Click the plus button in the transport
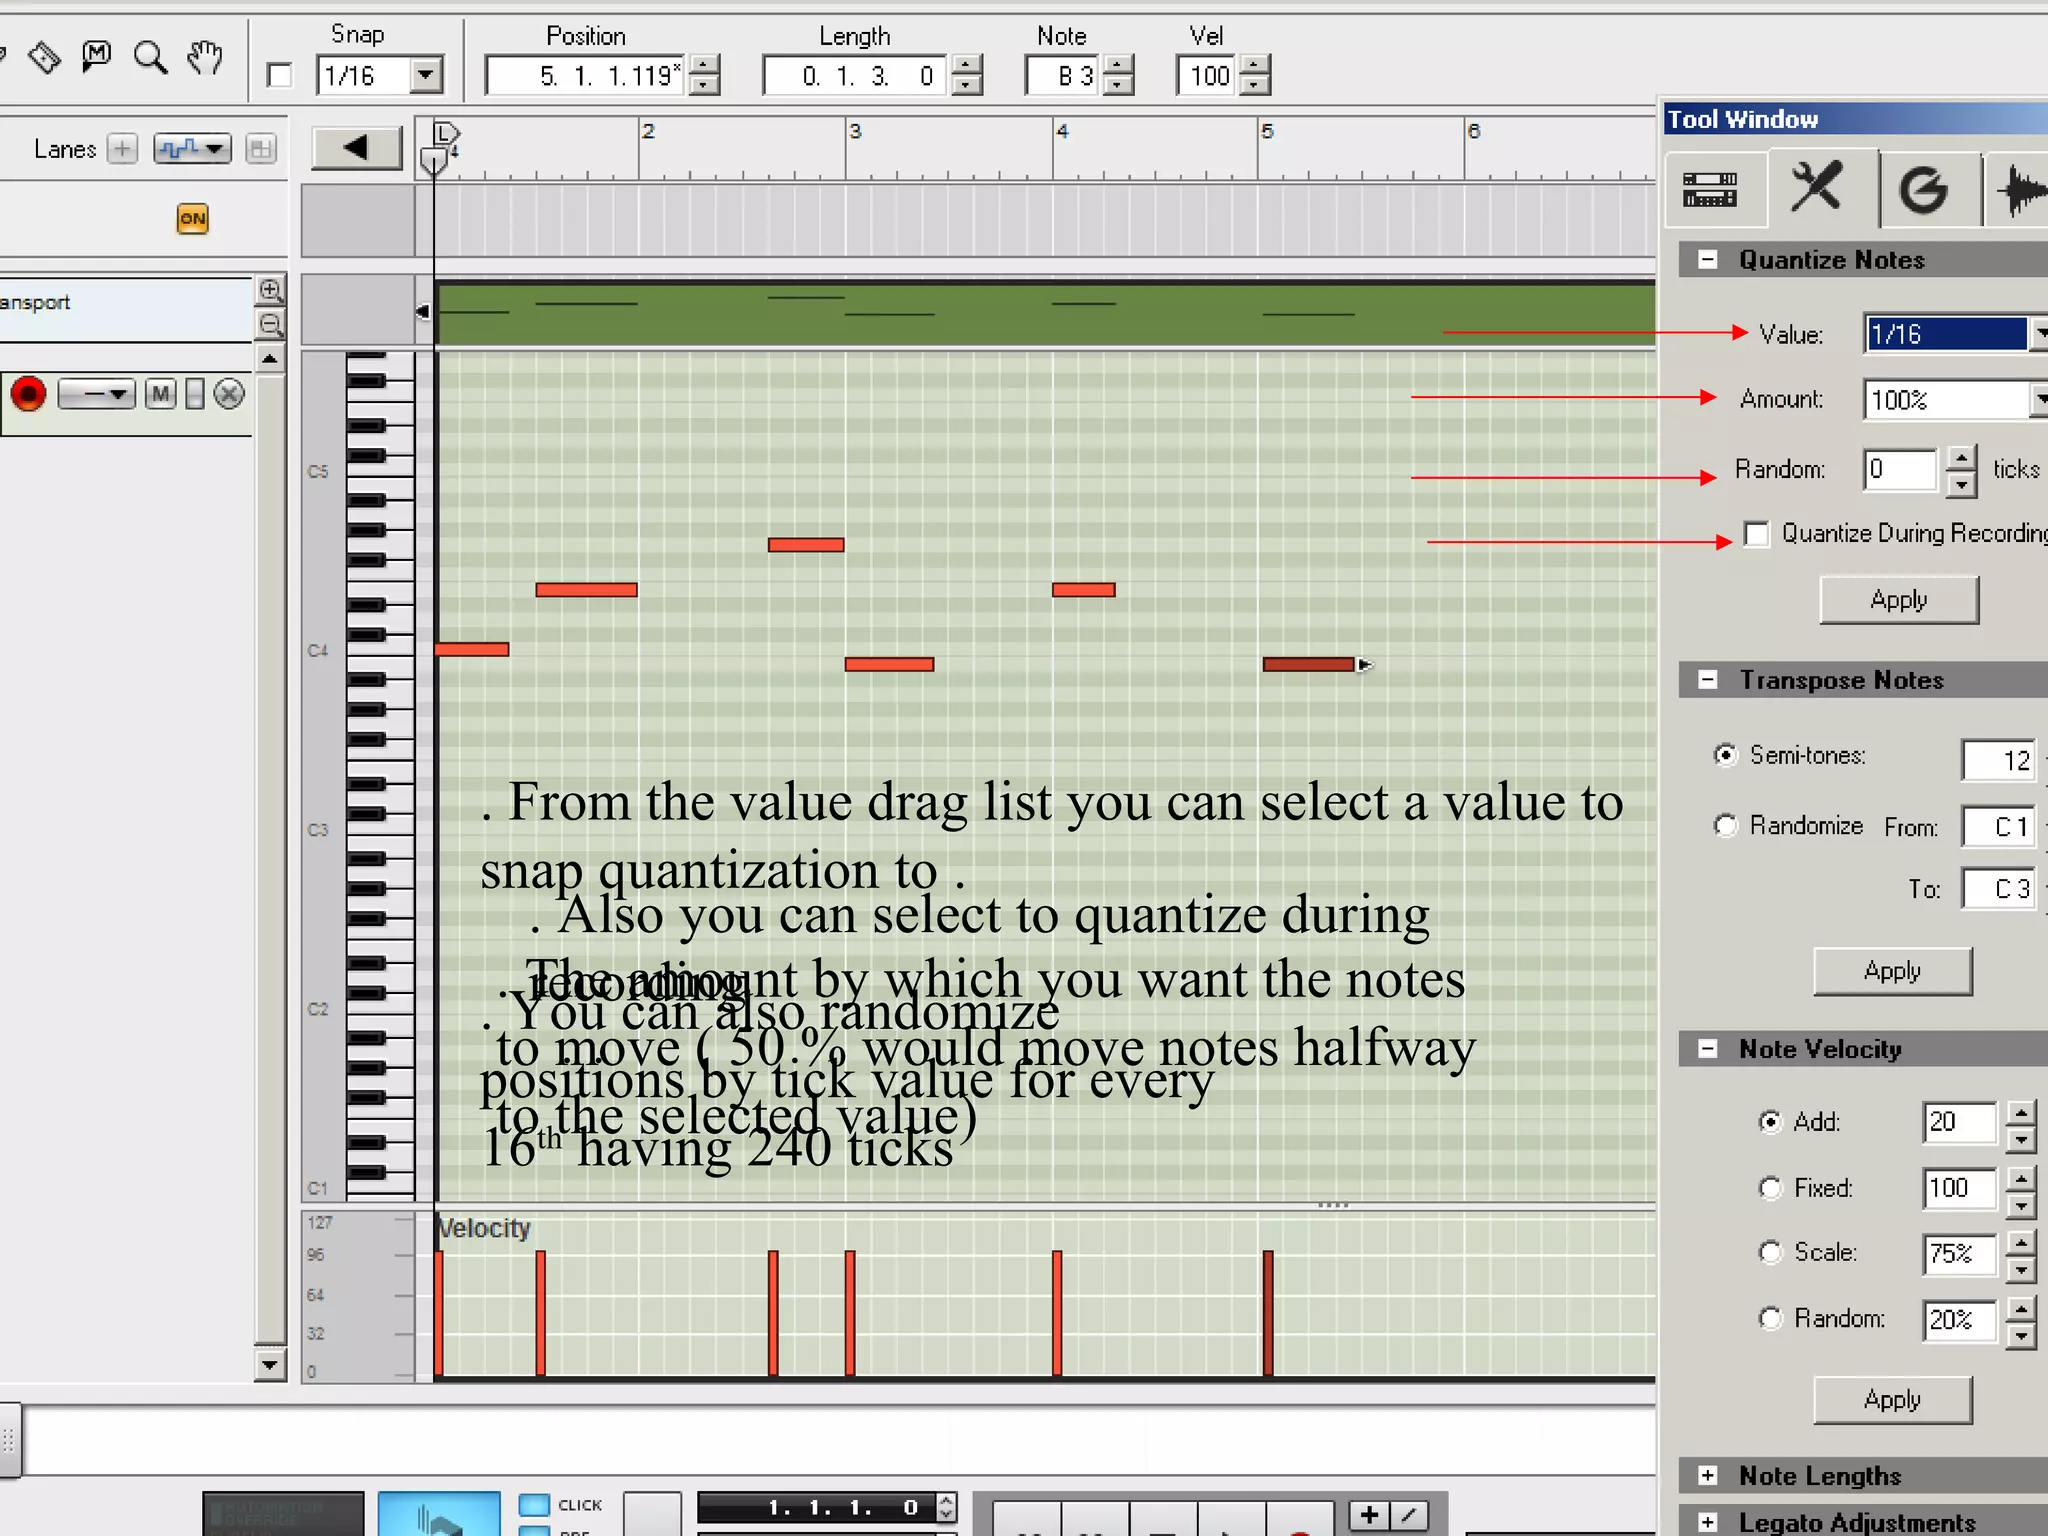This screenshot has height=1536, width=2048. click(1368, 1515)
